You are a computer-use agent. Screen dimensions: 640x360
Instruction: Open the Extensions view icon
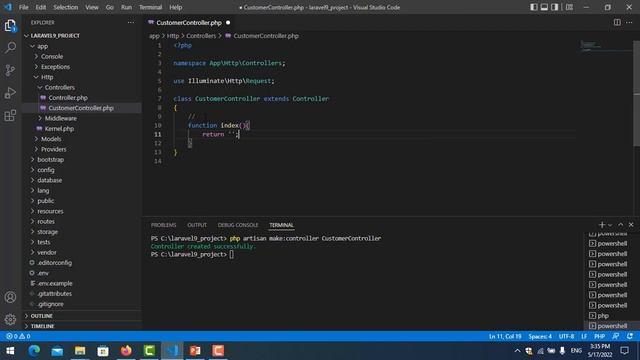pyautogui.click(x=10, y=116)
